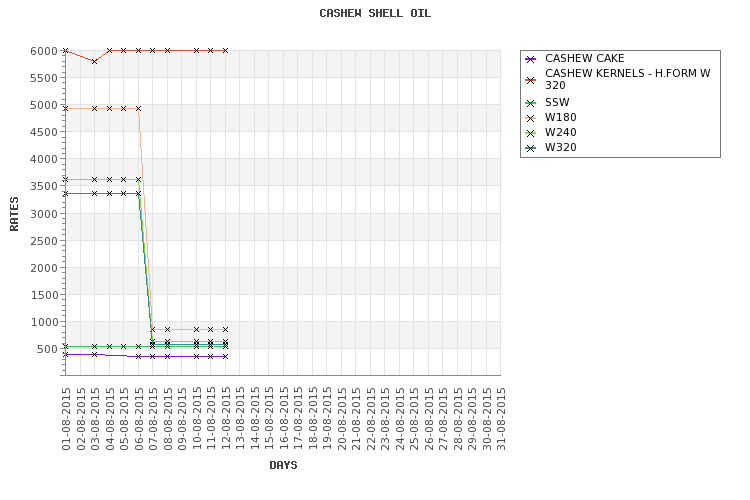Click the 21-08-2015 date label
The width and height of the screenshot is (750, 500).
pyautogui.click(x=356, y=419)
